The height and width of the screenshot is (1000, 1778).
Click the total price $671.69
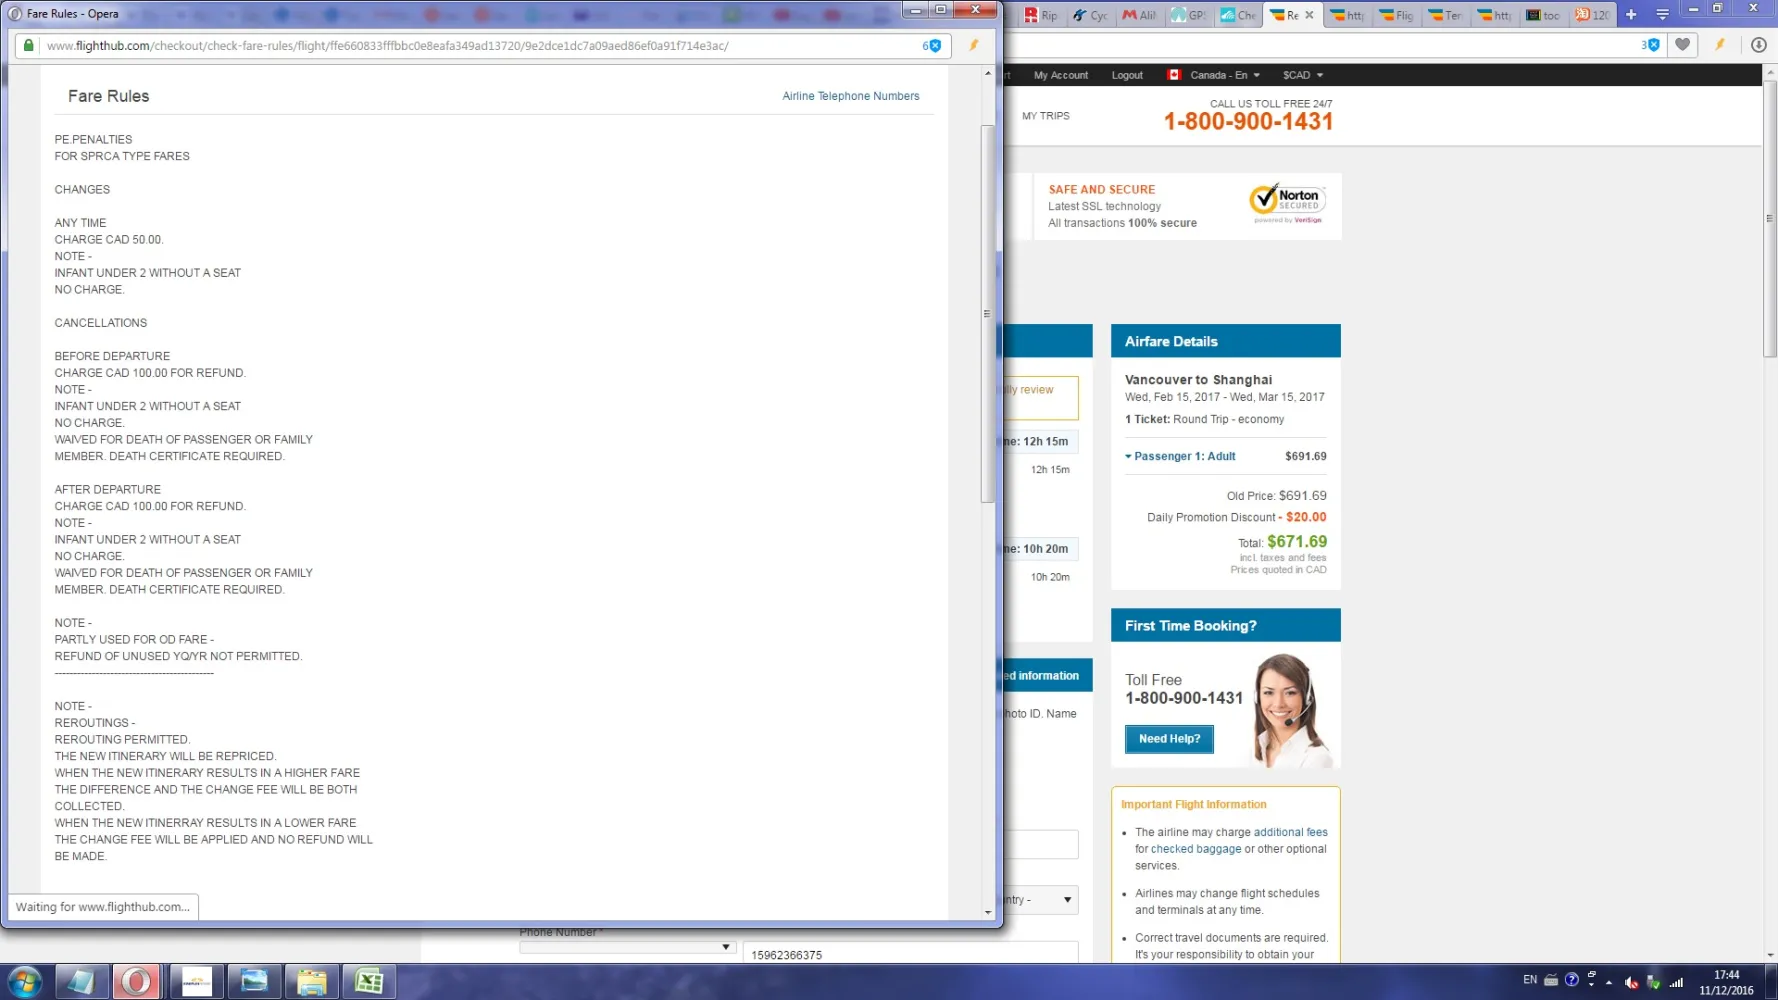(x=1297, y=542)
